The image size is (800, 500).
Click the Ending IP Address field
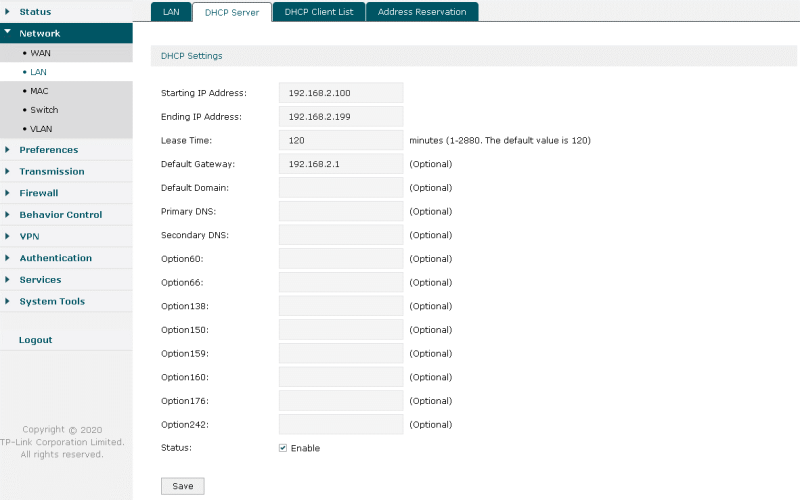[341, 116]
